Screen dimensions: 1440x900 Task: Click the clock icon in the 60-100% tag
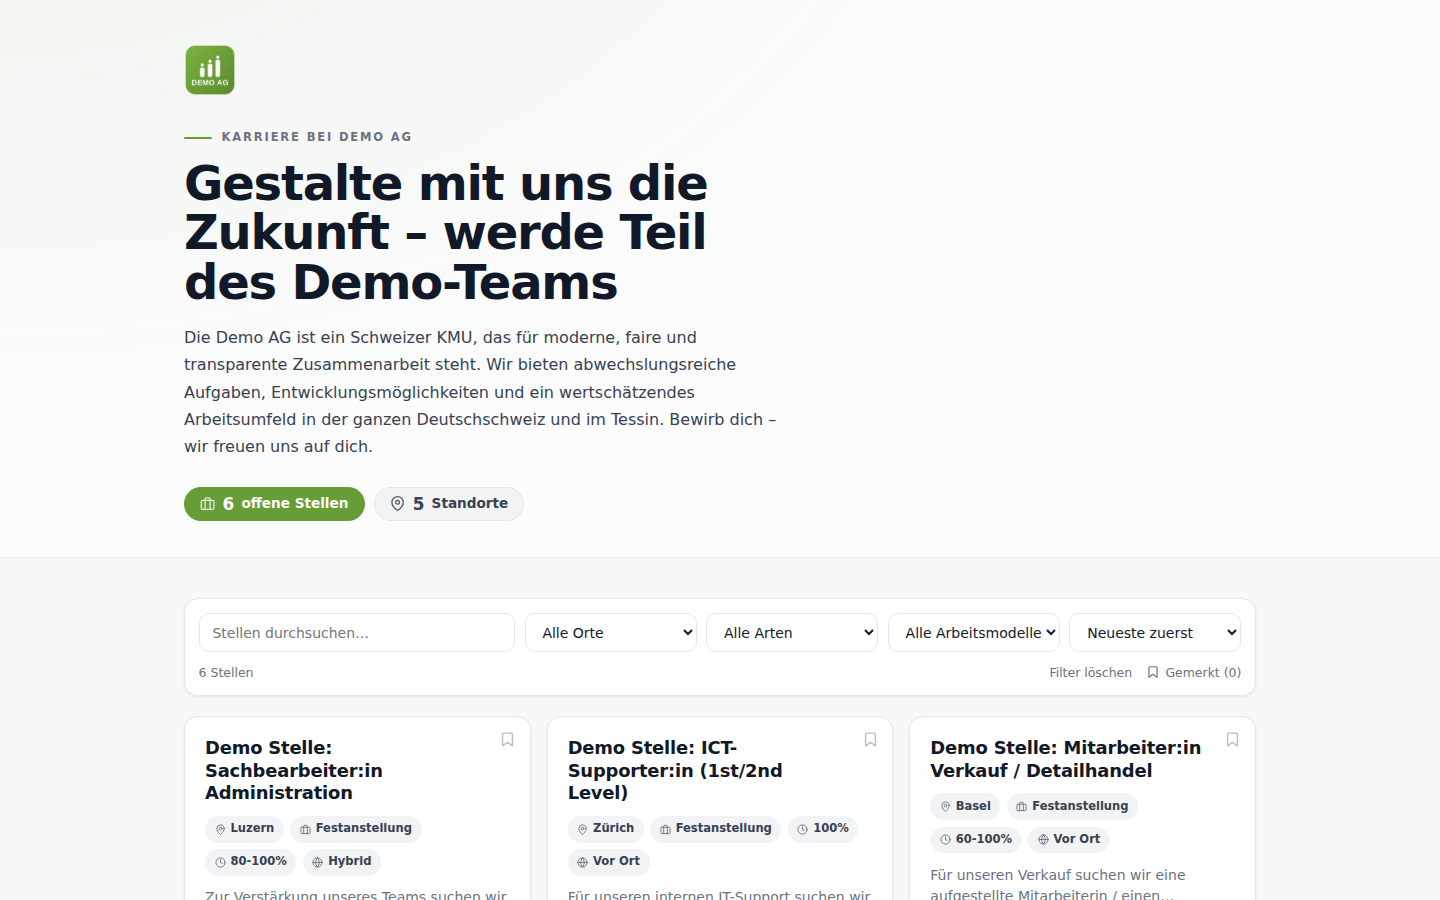click(x=945, y=840)
